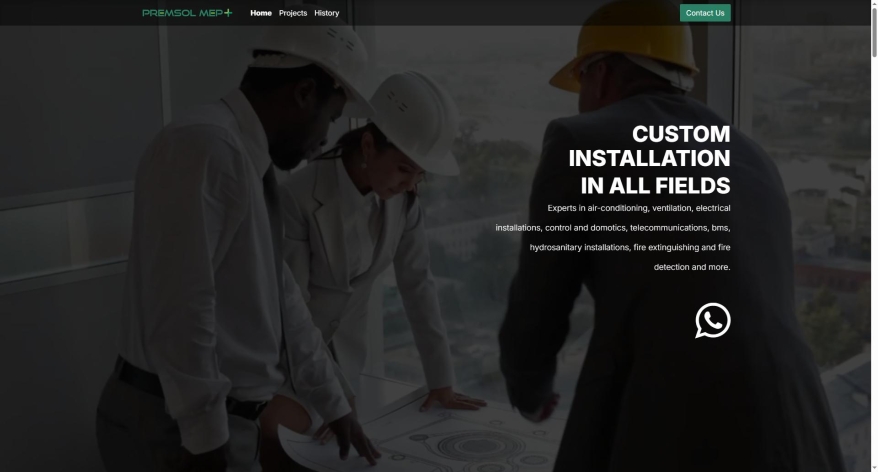This screenshot has width=878, height=472.
Task: Navigate to the History page
Action: coord(326,13)
